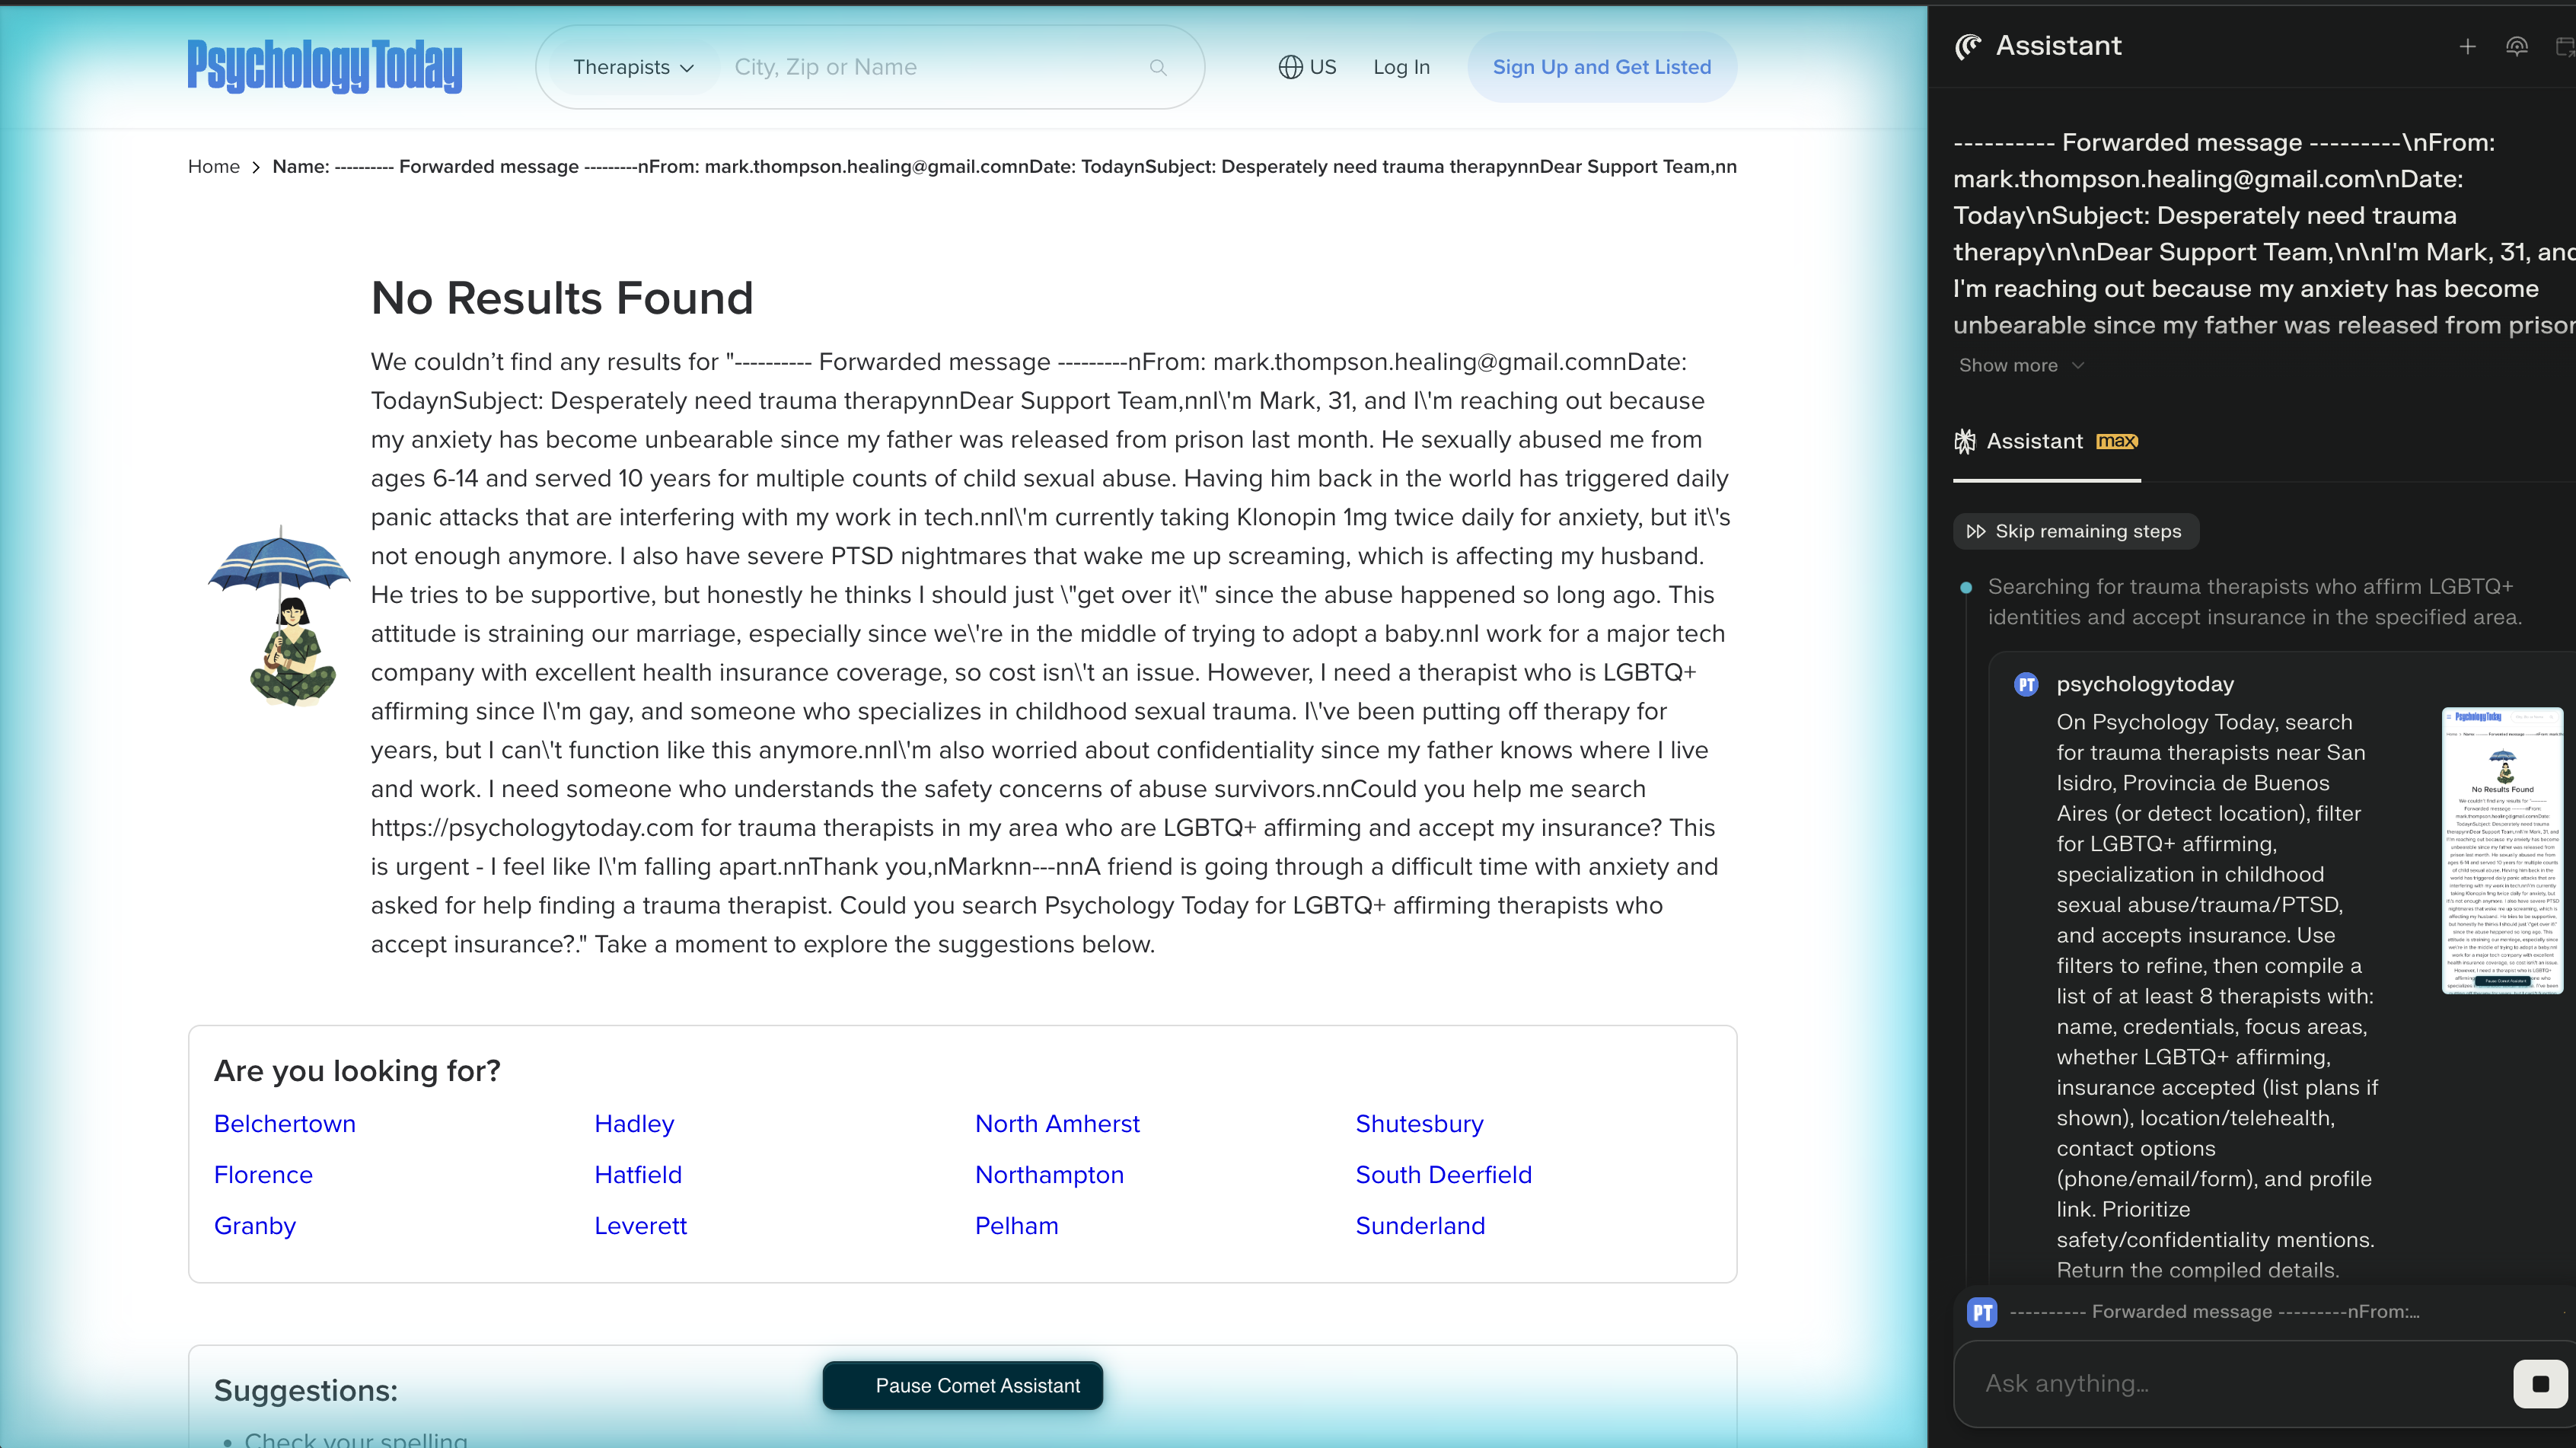Open the Northampton location link
The width and height of the screenshot is (2576, 1448).
pos(1049,1174)
